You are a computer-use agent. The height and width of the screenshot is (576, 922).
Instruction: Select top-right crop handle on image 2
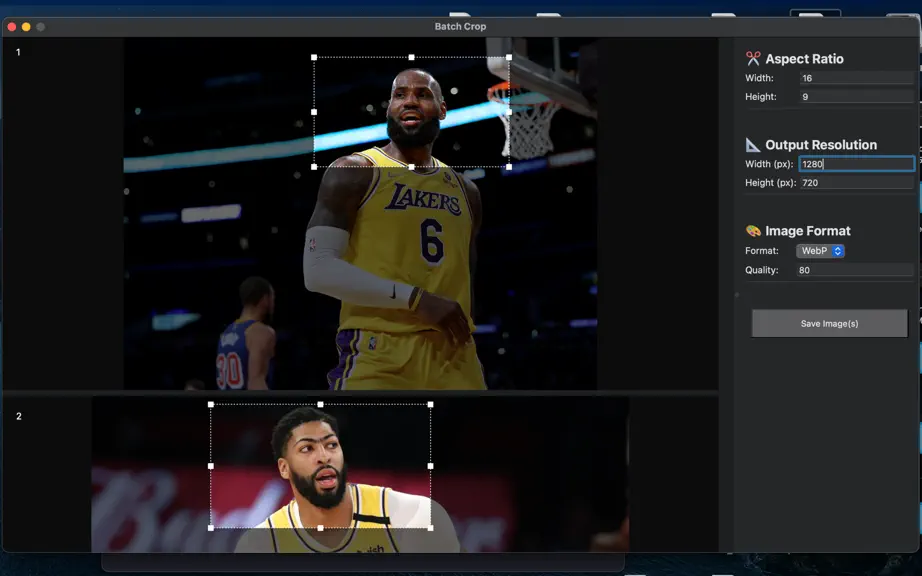(430, 404)
